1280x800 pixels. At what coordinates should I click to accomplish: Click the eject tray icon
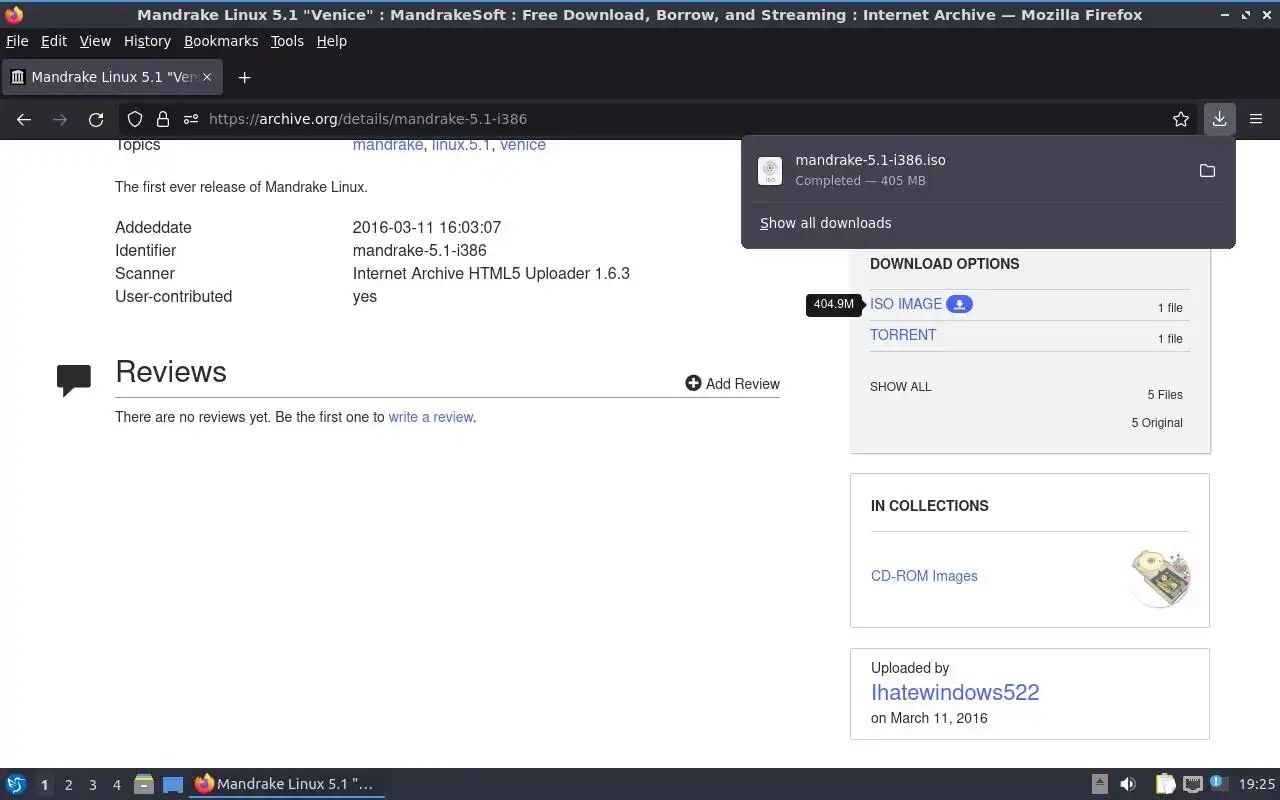pyautogui.click(x=1099, y=784)
